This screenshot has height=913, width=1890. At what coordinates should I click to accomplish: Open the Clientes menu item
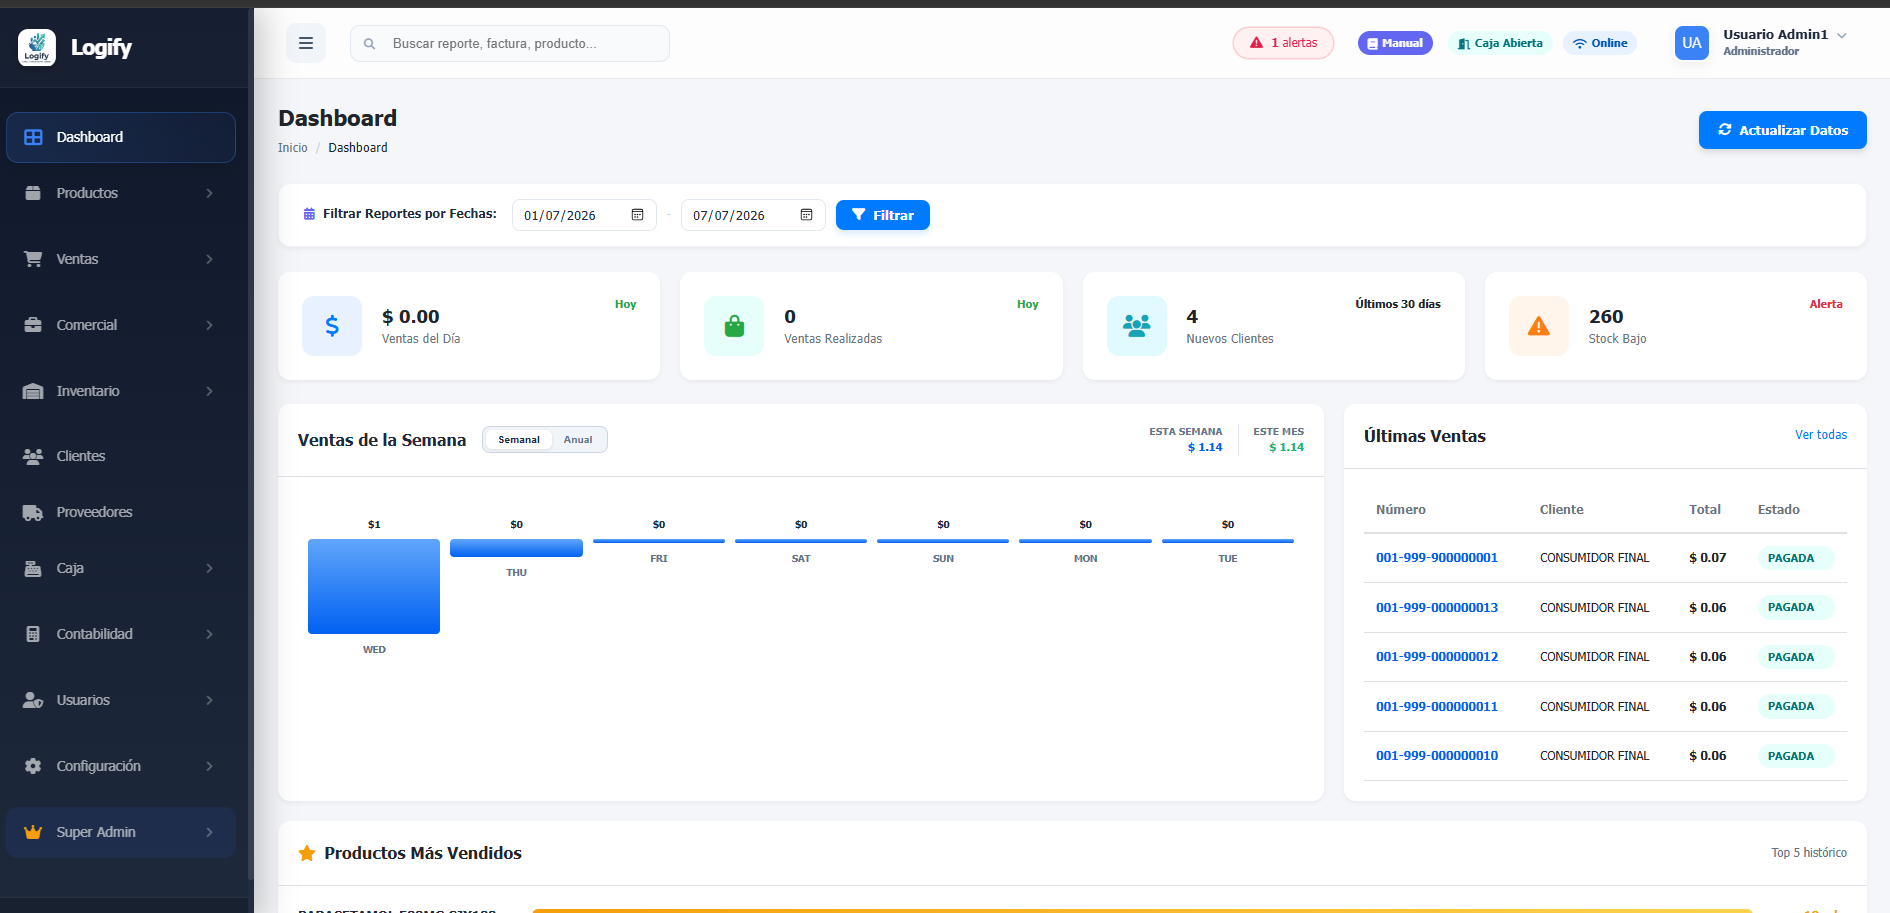[x=121, y=456]
